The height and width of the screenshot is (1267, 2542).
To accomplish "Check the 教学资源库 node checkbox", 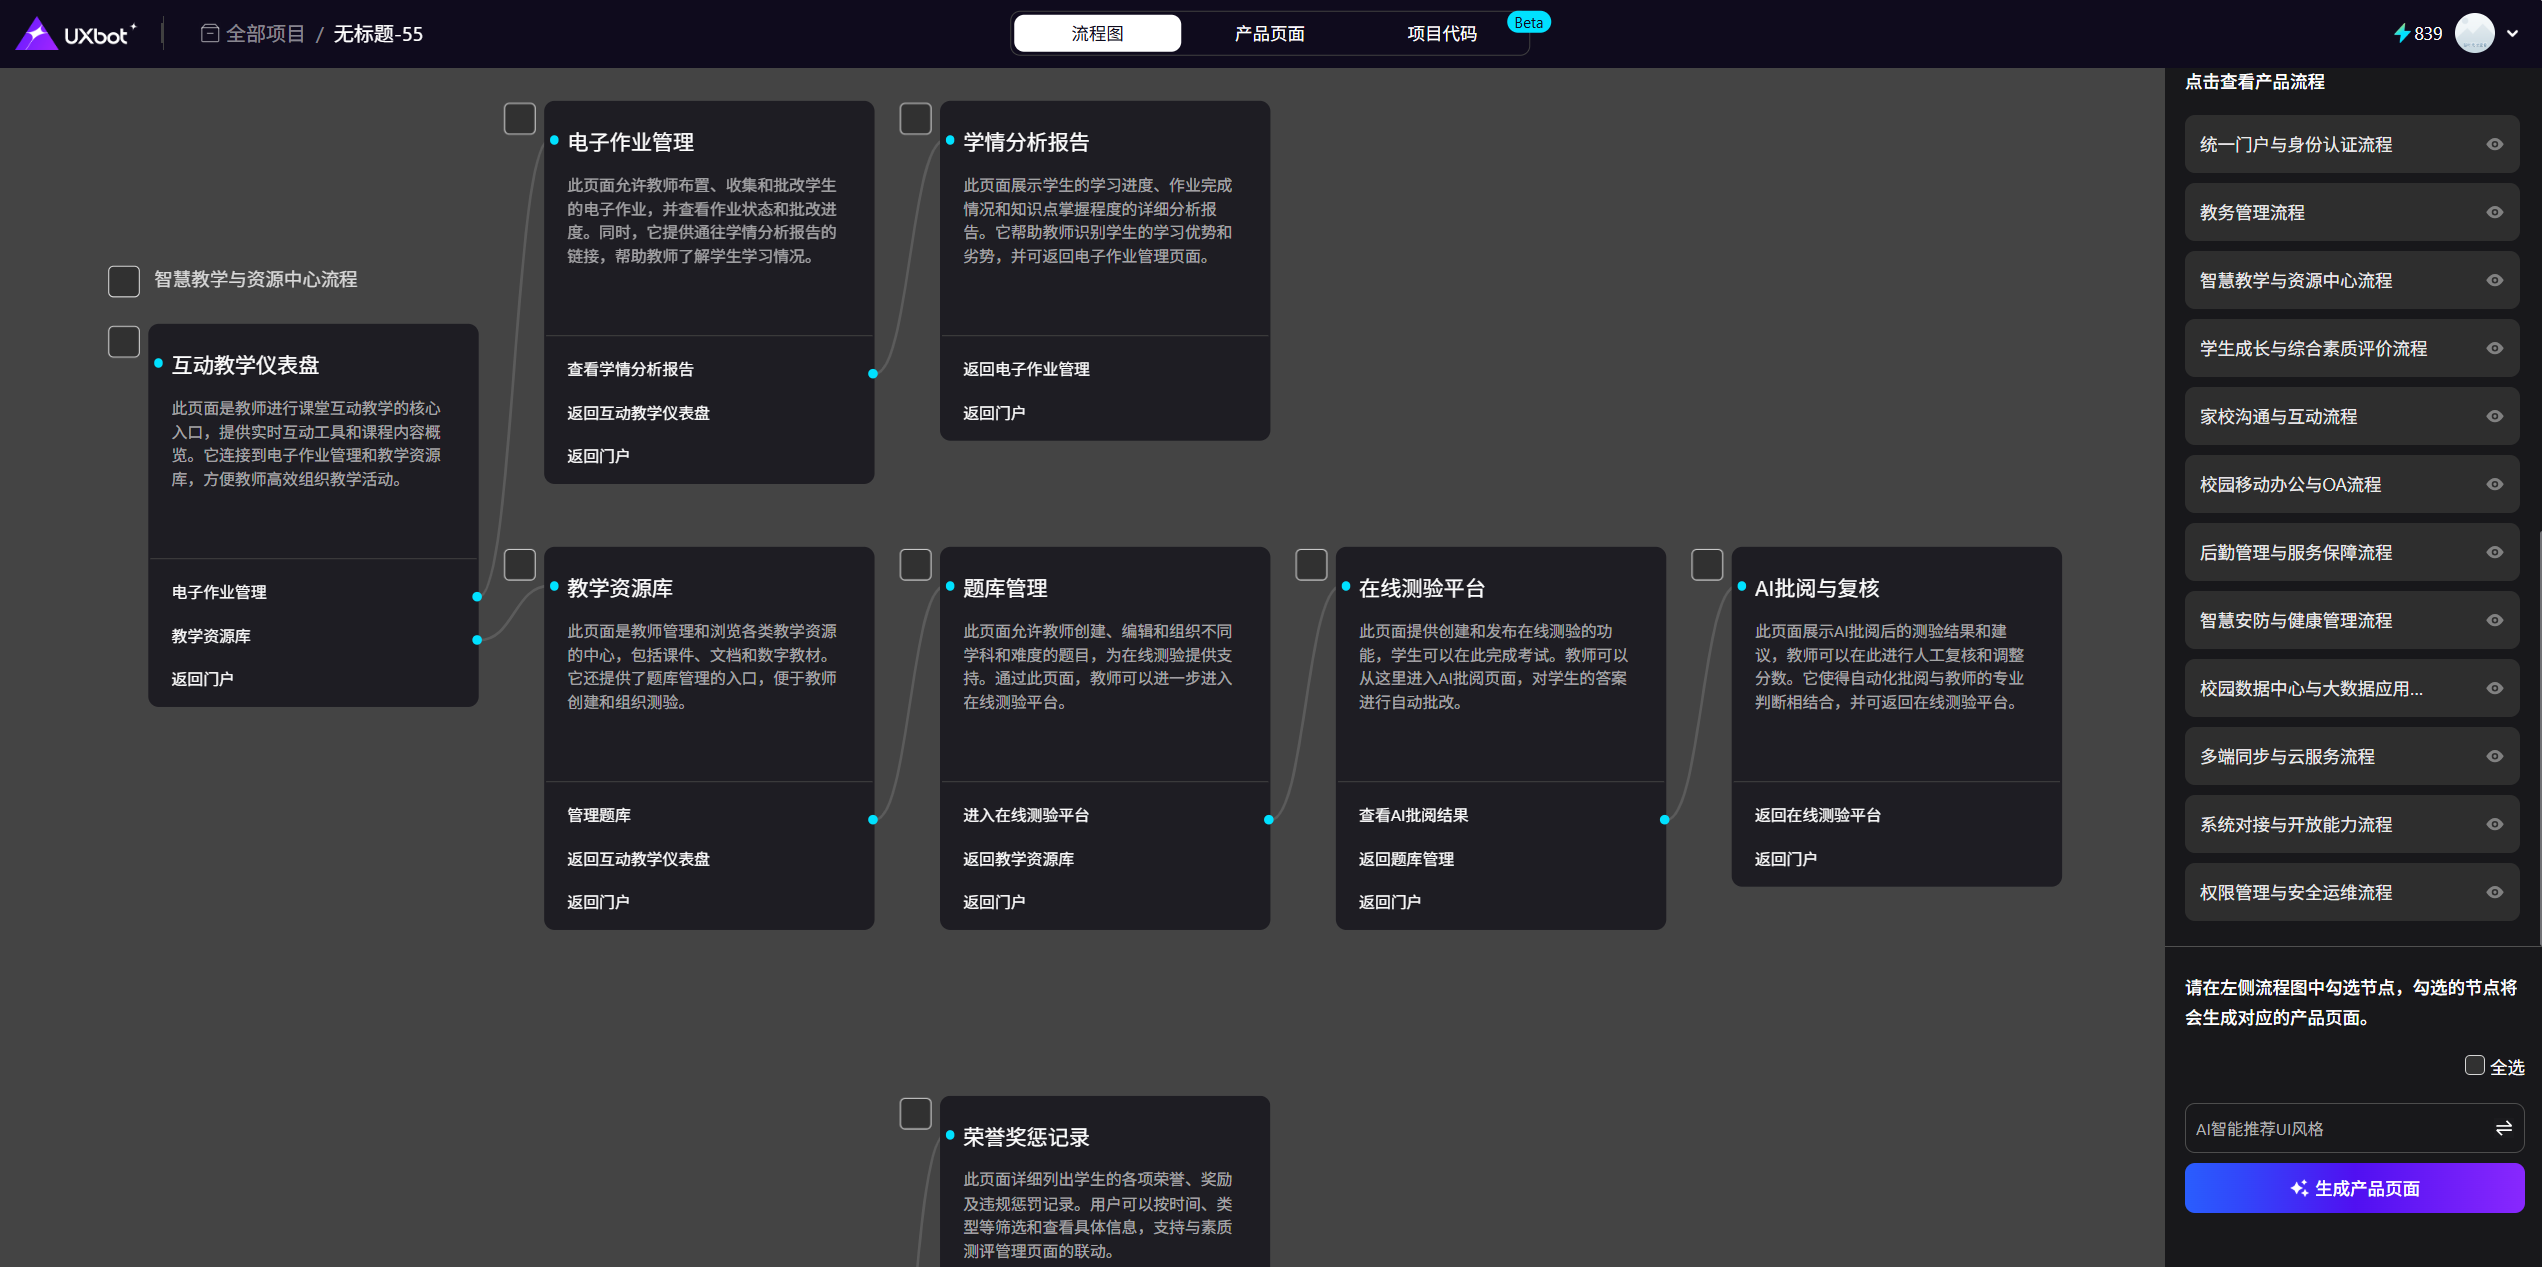I will tap(520, 565).
